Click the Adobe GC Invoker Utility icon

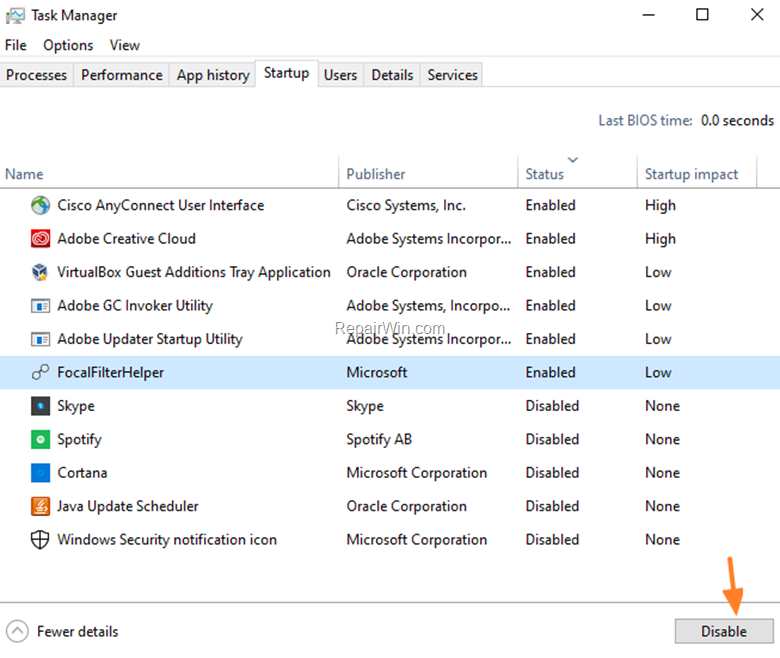point(40,305)
